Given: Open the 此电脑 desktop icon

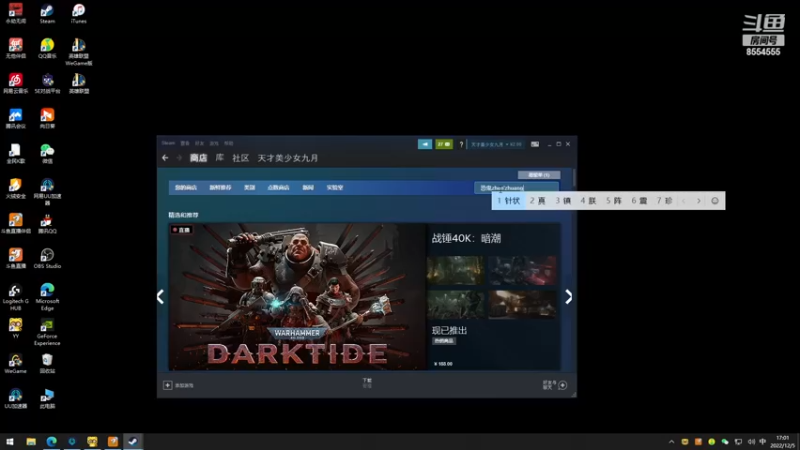Looking at the screenshot, I should click(47, 398).
